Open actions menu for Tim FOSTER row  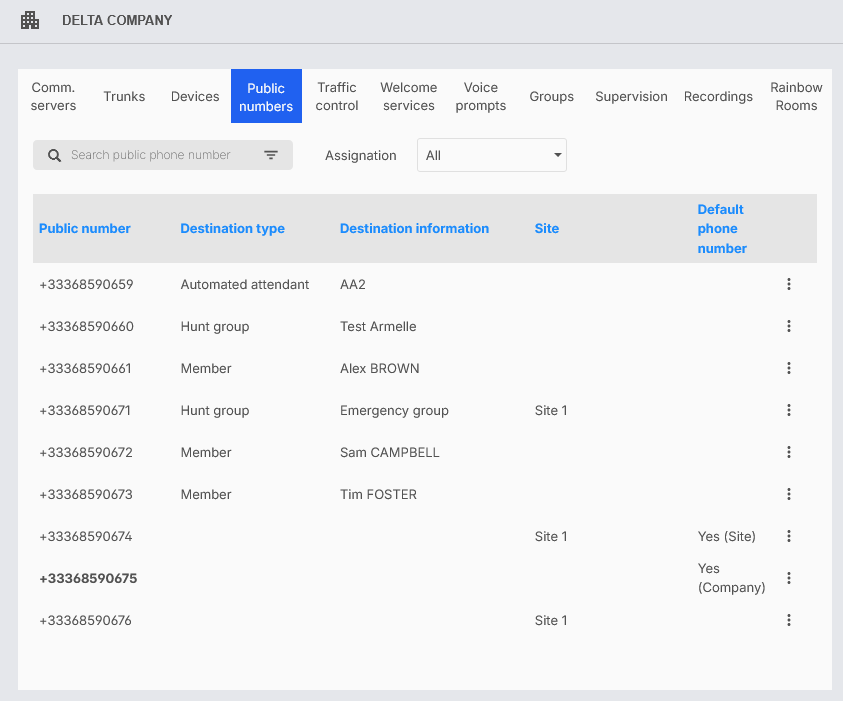pos(789,495)
